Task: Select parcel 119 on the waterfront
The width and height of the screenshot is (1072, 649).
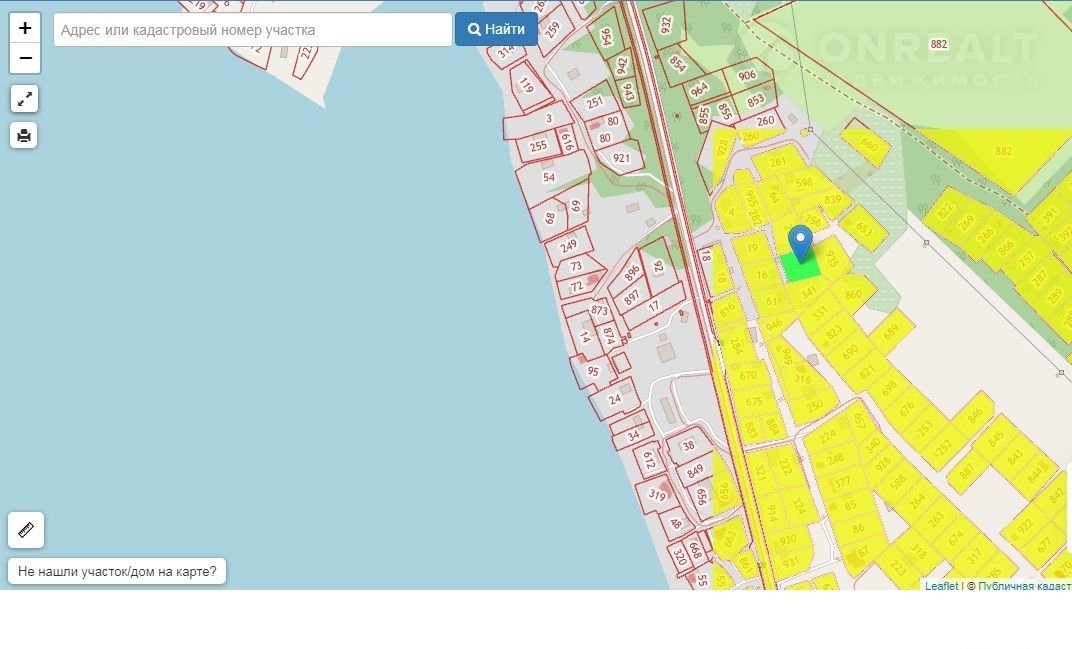Action: pyautogui.click(x=526, y=87)
